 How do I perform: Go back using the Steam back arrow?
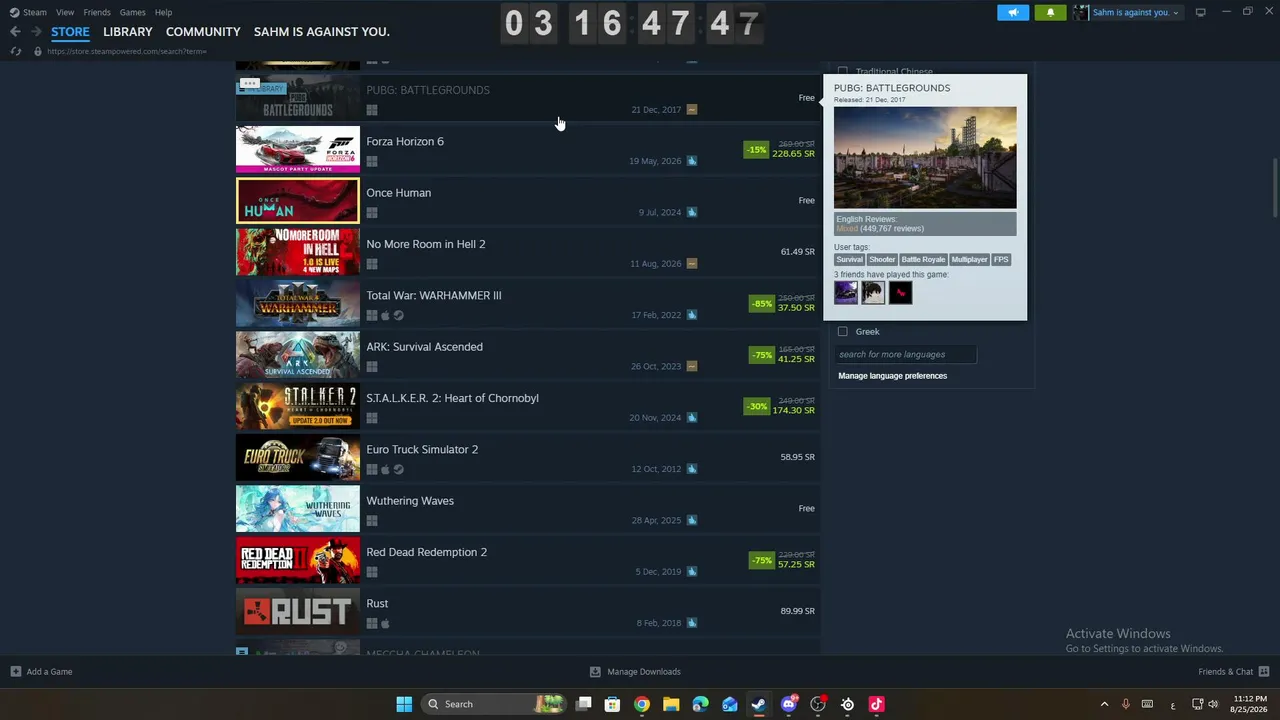pyautogui.click(x=15, y=32)
